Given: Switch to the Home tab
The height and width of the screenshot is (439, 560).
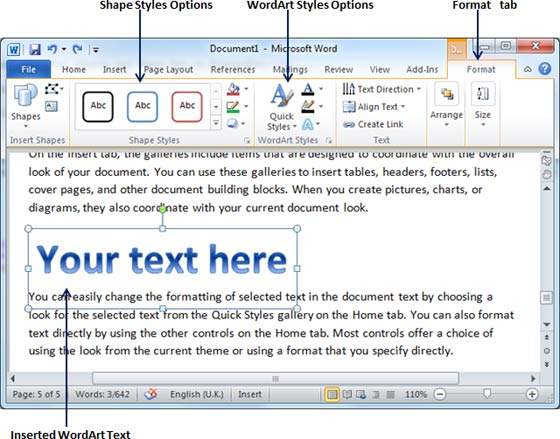Looking at the screenshot, I should (x=74, y=69).
